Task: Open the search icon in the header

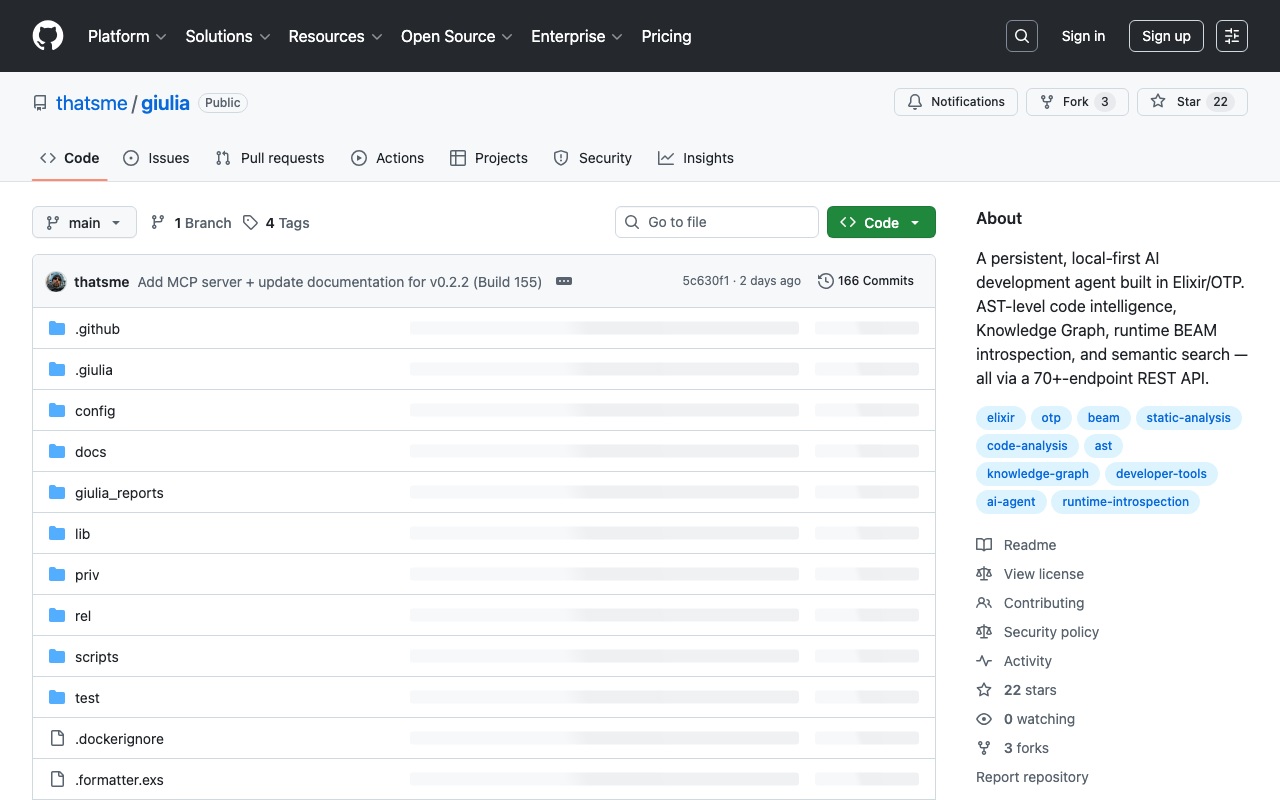Action: [x=1021, y=35]
